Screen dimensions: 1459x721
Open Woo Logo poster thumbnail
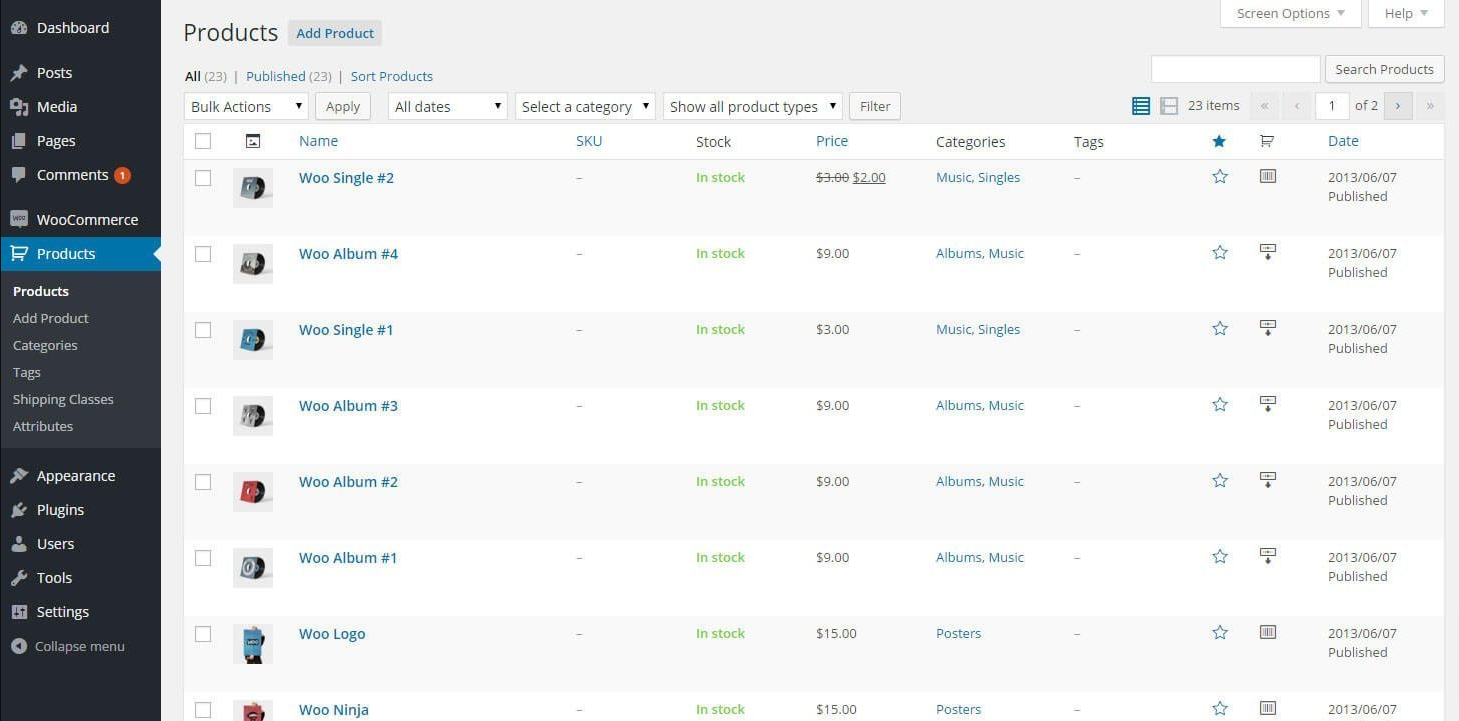(252, 644)
